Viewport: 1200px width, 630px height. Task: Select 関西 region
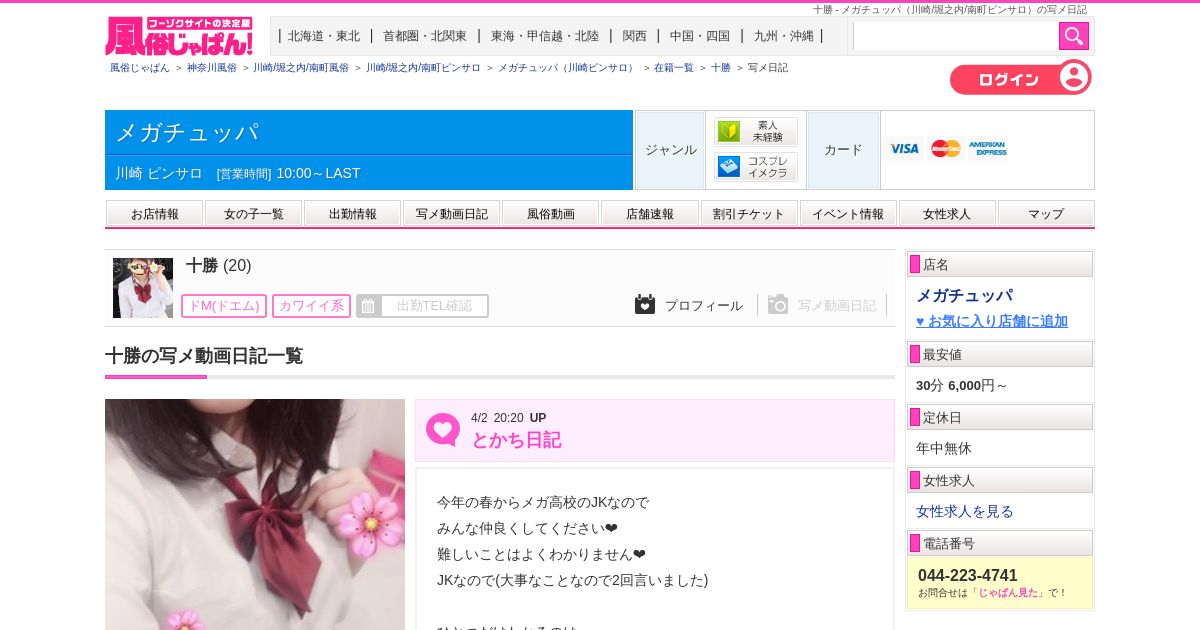[x=635, y=36]
